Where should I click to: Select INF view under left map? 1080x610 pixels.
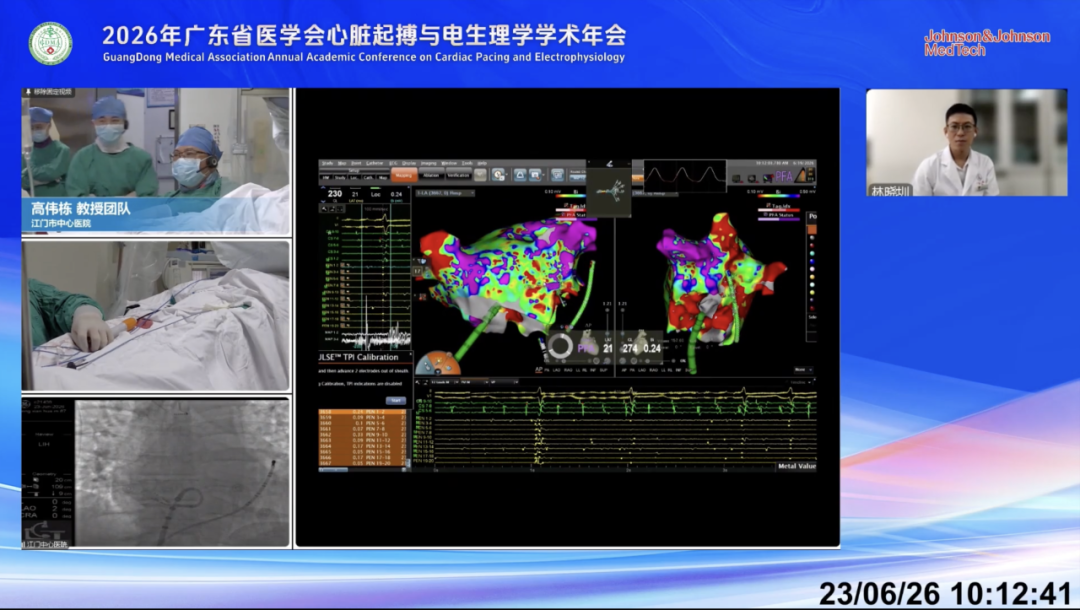pyautogui.click(x=592, y=370)
